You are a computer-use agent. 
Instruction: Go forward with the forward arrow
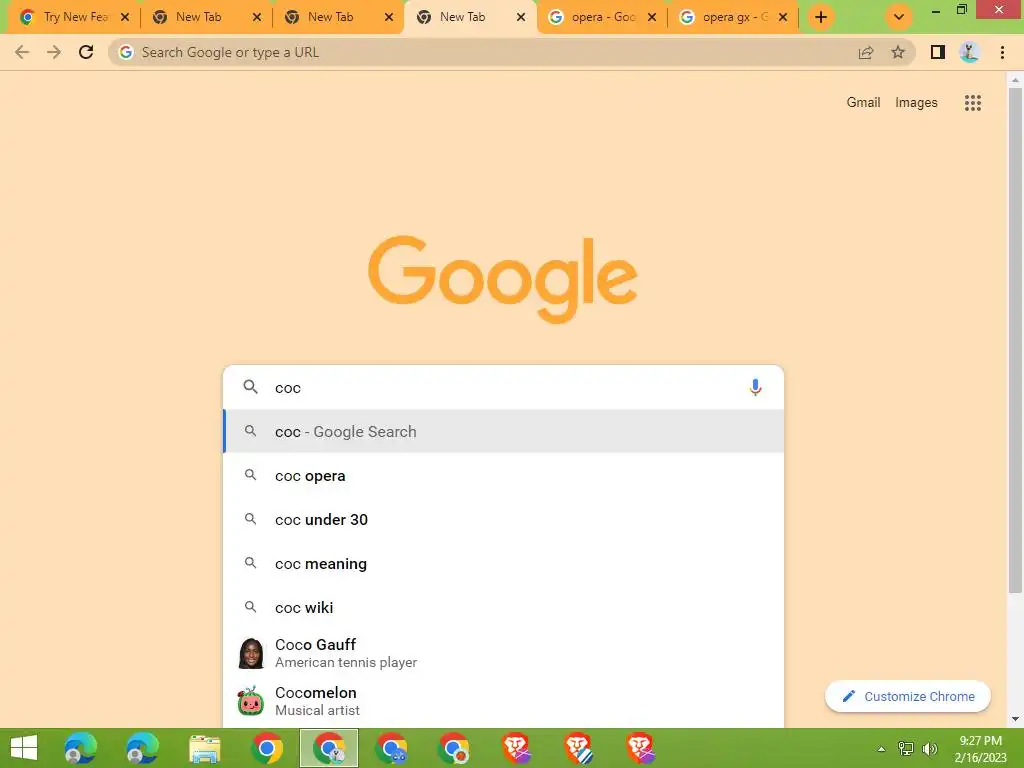(x=54, y=52)
